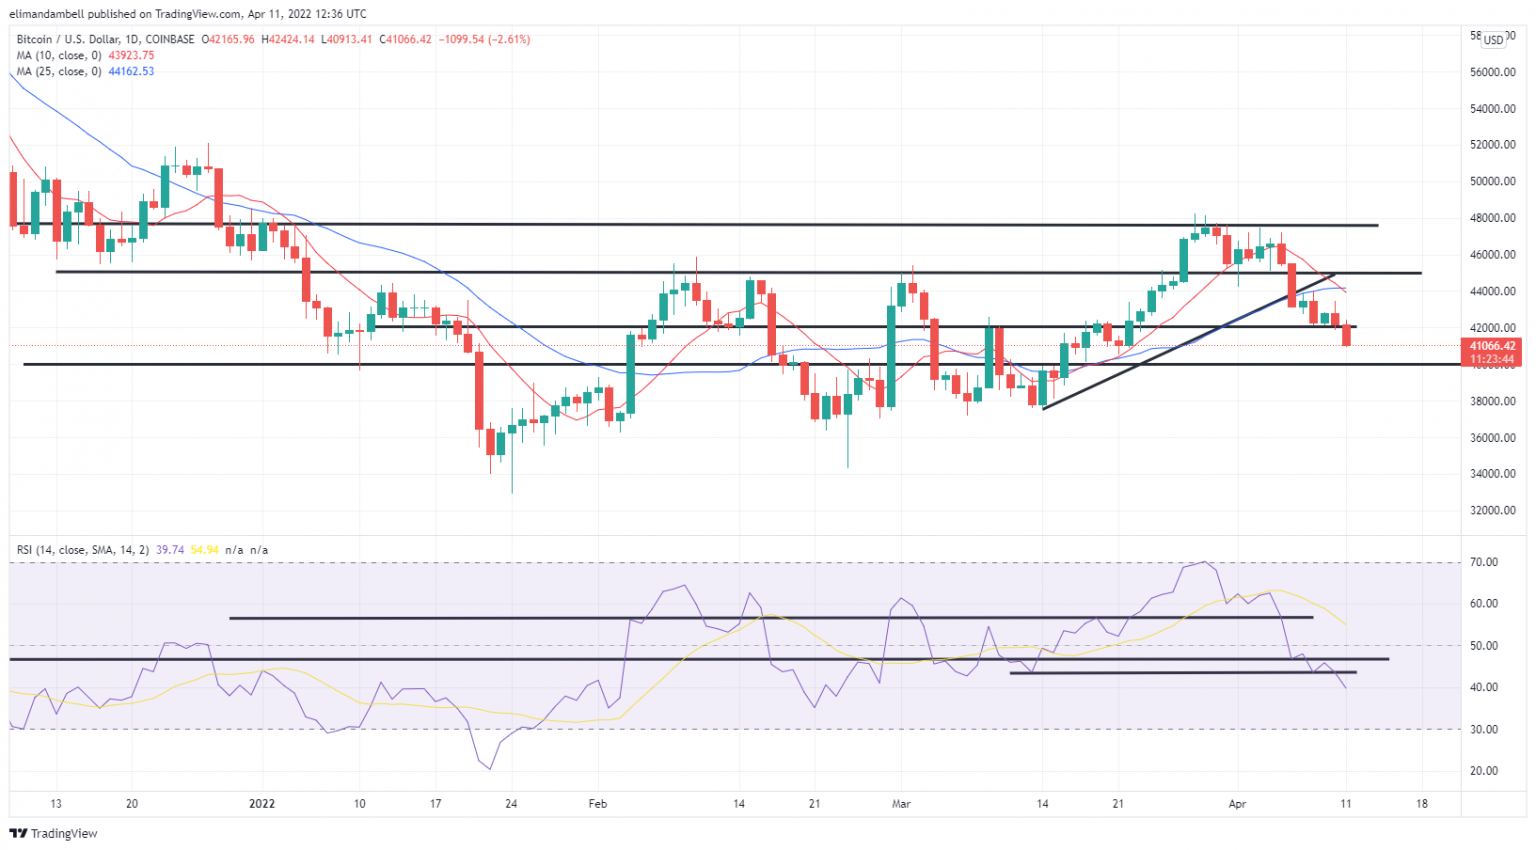
Task: Click the 50000.00 price axis label
Action: pyautogui.click(x=1492, y=182)
